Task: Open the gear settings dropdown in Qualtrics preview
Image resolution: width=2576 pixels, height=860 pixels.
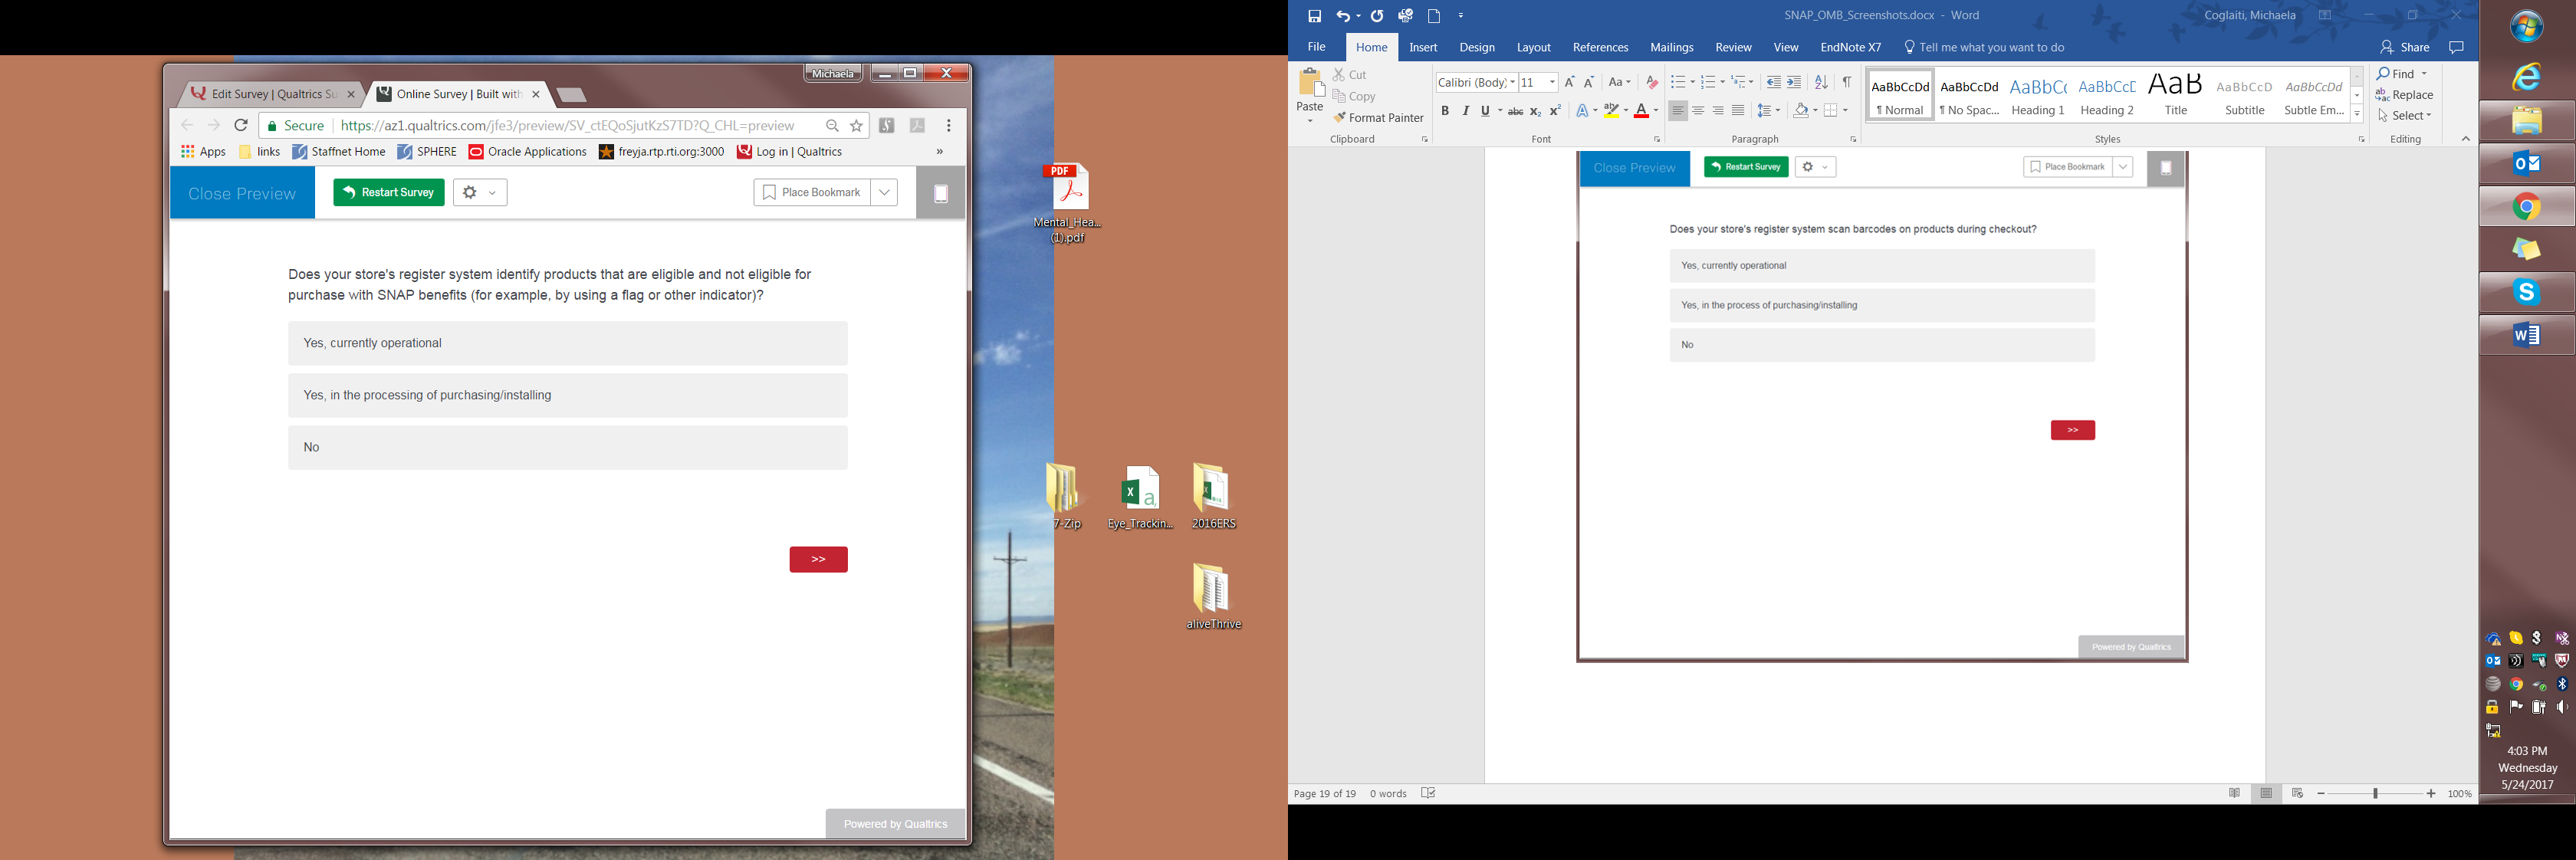Action: 480,193
